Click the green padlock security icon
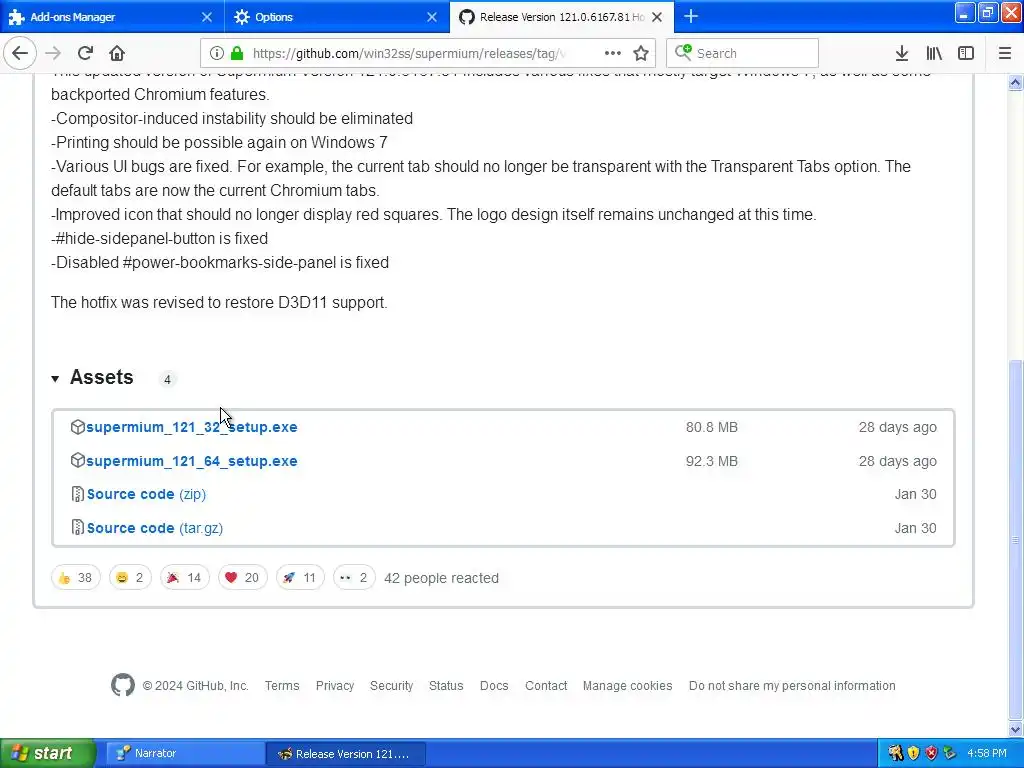The height and width of the screenshot is (768, 1024). (237, 54)
